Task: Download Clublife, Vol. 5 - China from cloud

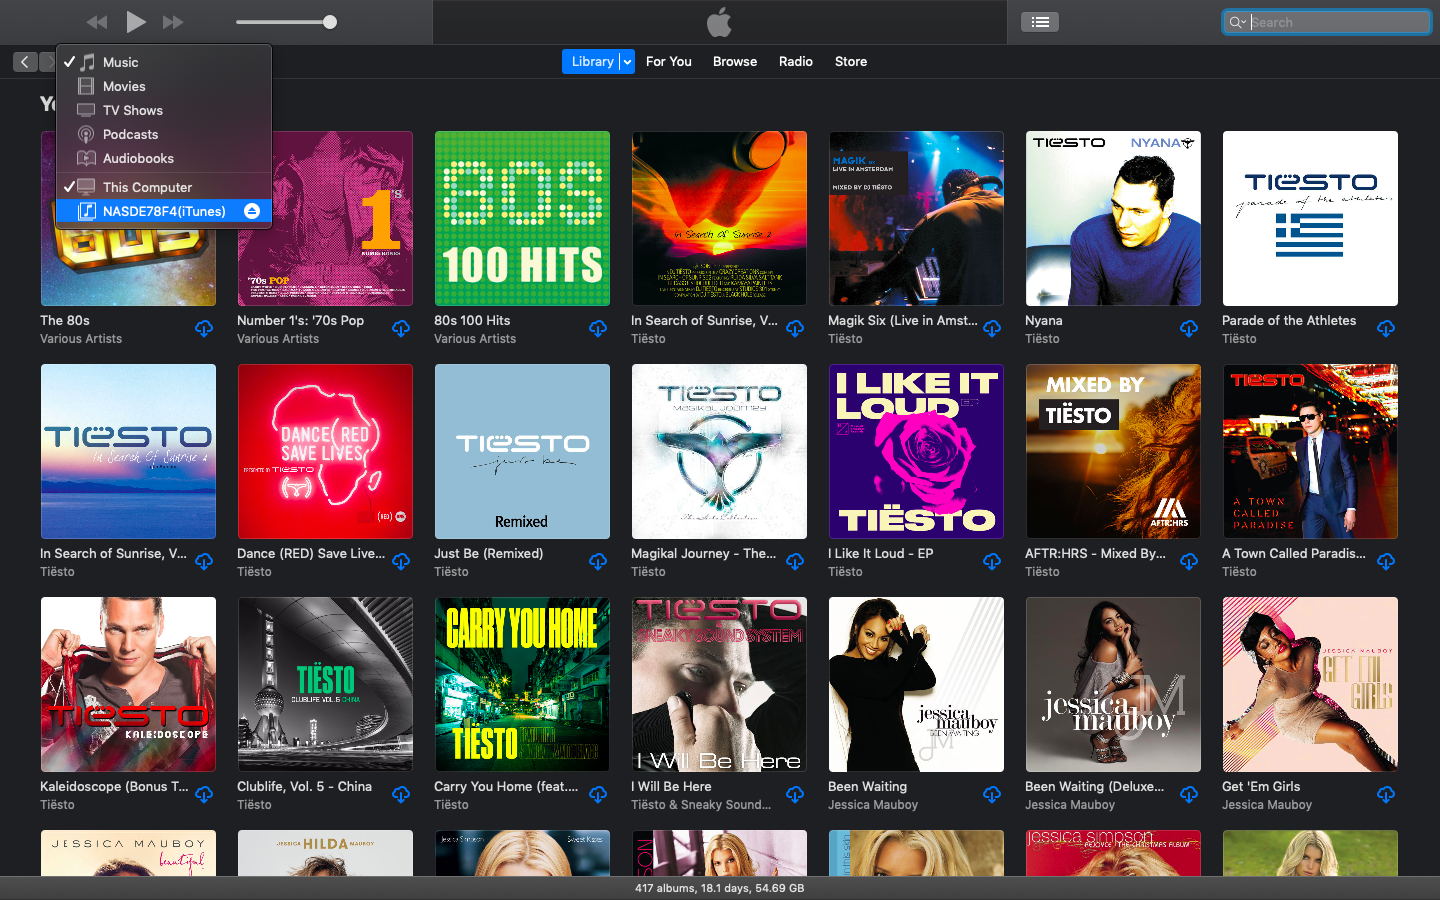Action: 401,794
